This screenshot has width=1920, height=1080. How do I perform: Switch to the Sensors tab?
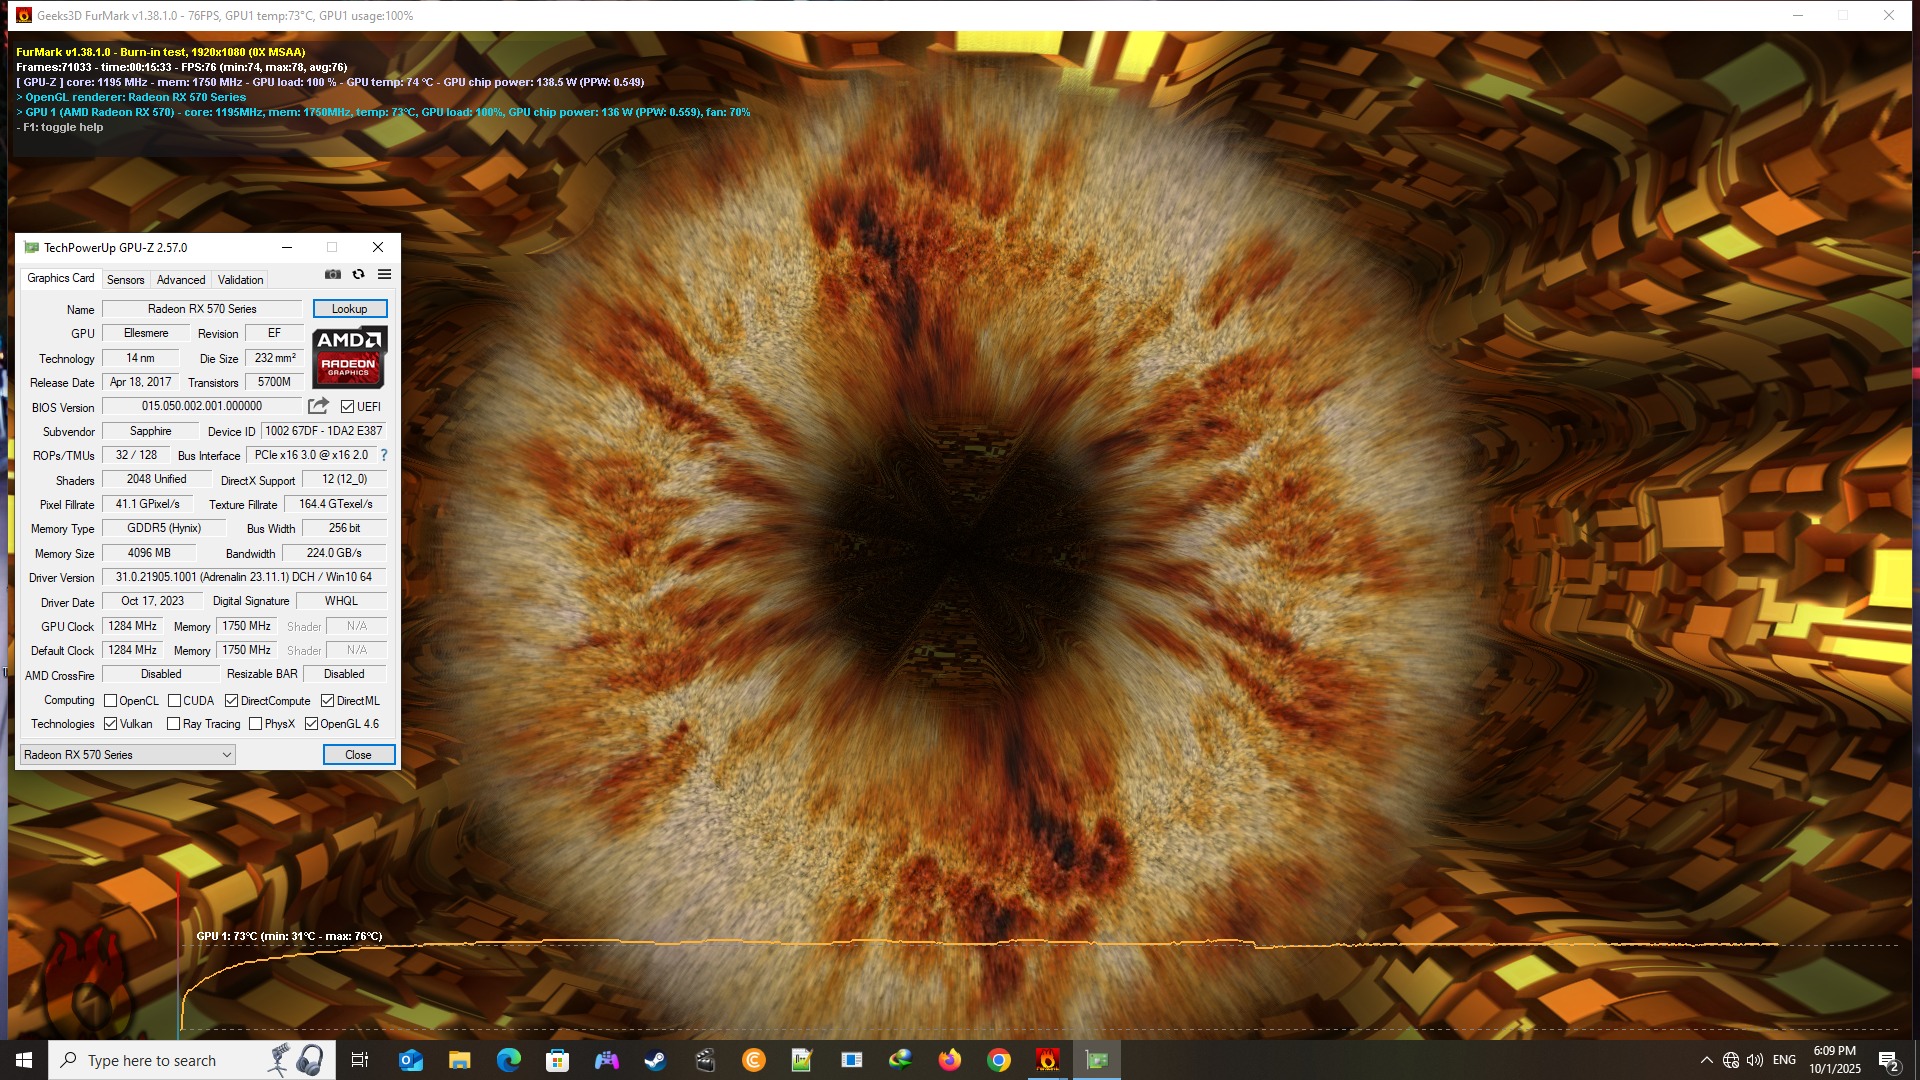coord(126,280)
